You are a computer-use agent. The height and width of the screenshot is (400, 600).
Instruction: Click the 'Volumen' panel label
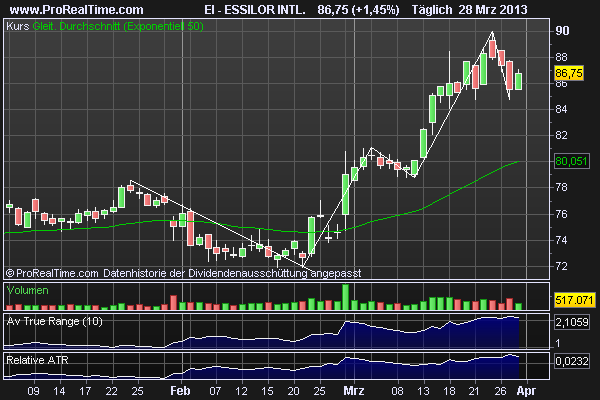point(28,291)
